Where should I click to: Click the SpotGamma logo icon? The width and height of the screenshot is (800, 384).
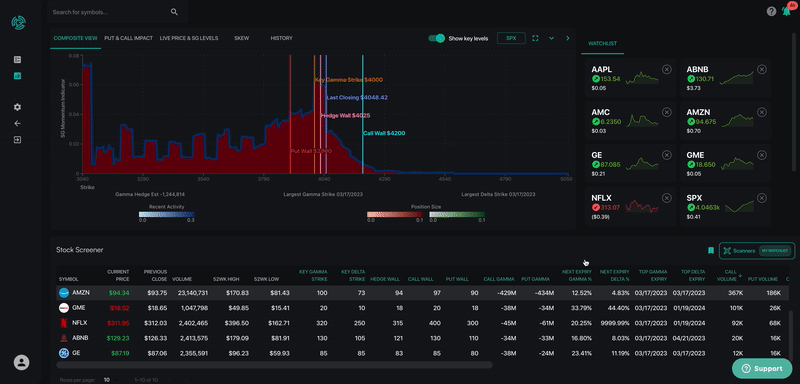(18, 22)
